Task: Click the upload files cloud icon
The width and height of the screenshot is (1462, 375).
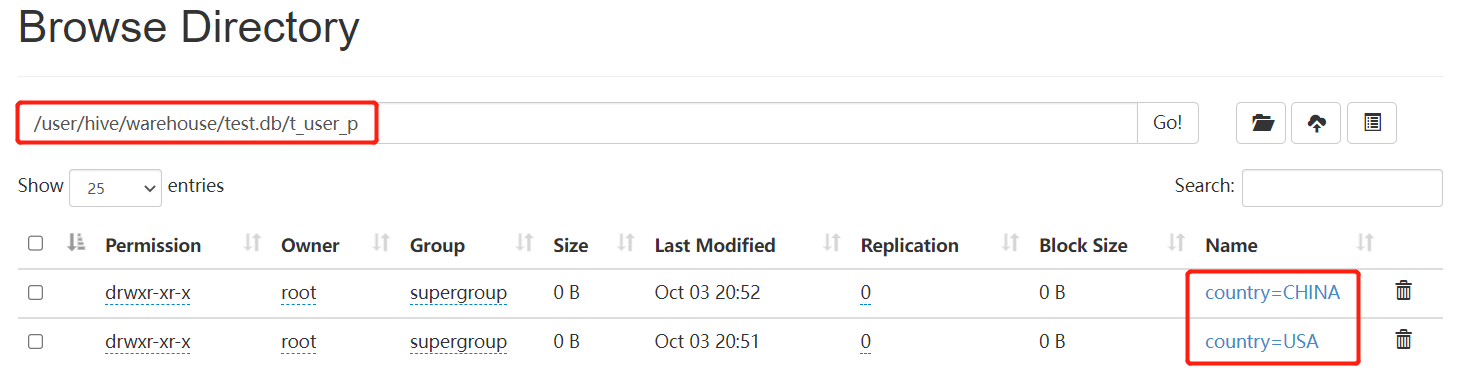Action: (x=1317, y=123)
